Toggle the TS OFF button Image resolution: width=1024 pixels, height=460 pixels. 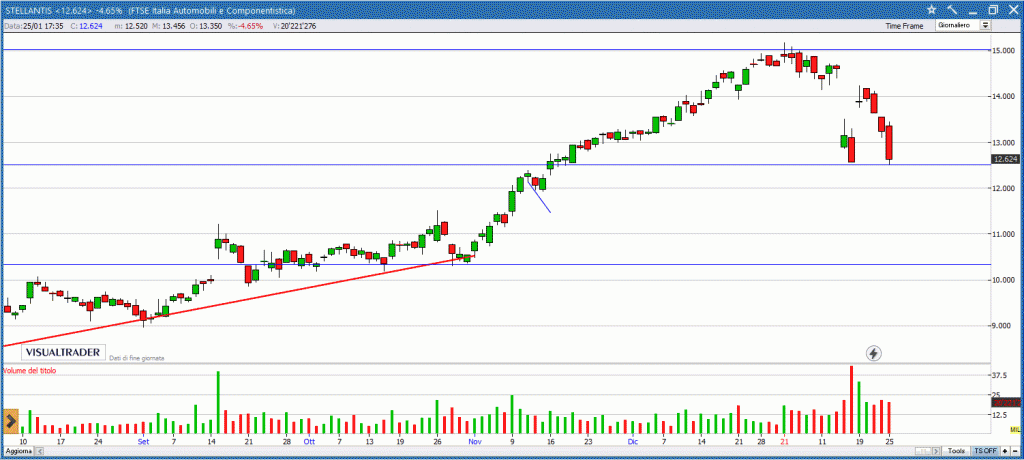point(985,451)
